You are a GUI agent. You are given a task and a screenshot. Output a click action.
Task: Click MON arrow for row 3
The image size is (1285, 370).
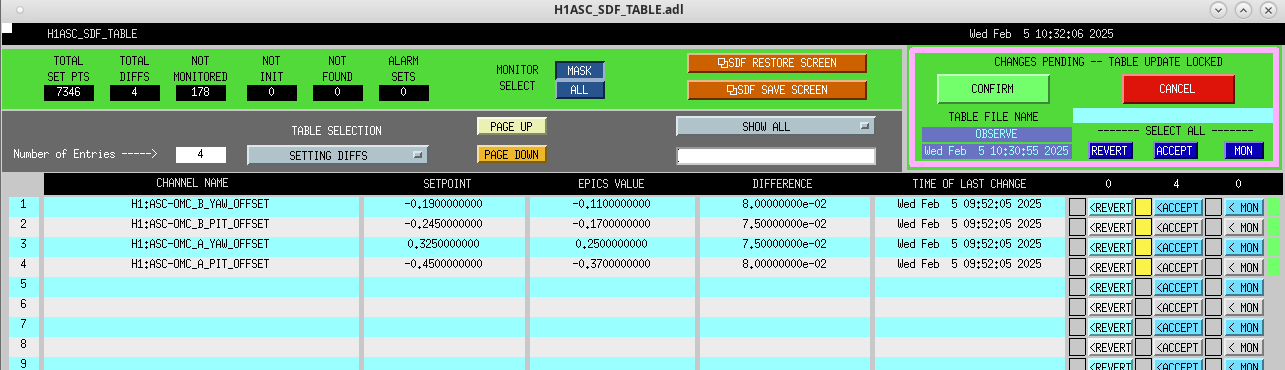coord(1244,247)
